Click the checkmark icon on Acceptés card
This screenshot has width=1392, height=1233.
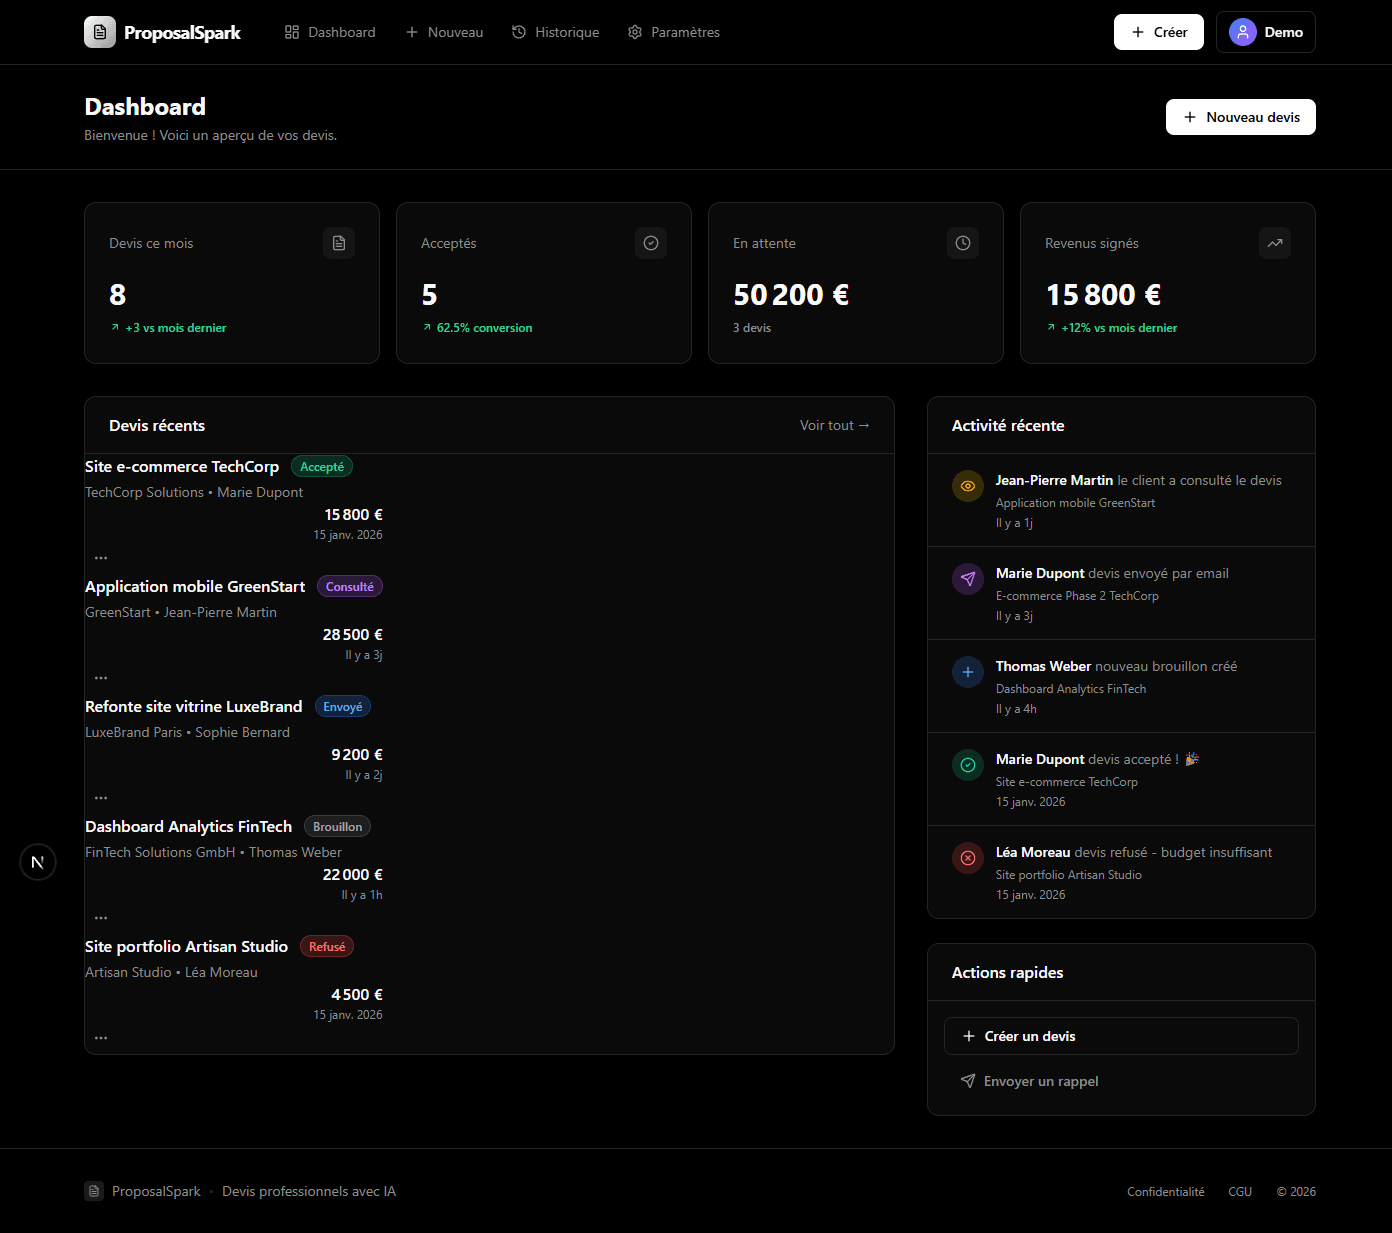click(651, 243)
